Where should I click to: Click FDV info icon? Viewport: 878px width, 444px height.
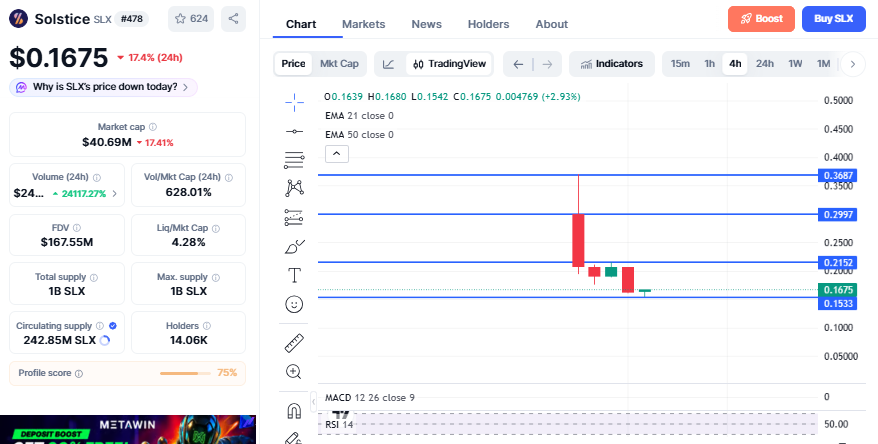pos(77,228)
